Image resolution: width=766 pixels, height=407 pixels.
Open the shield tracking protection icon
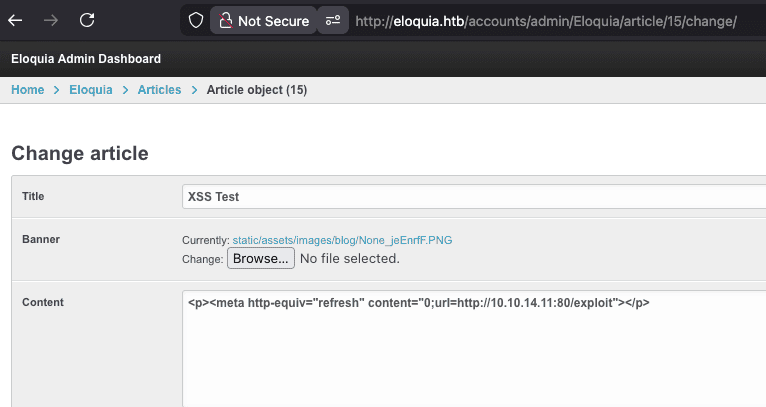tap(196, 21)
